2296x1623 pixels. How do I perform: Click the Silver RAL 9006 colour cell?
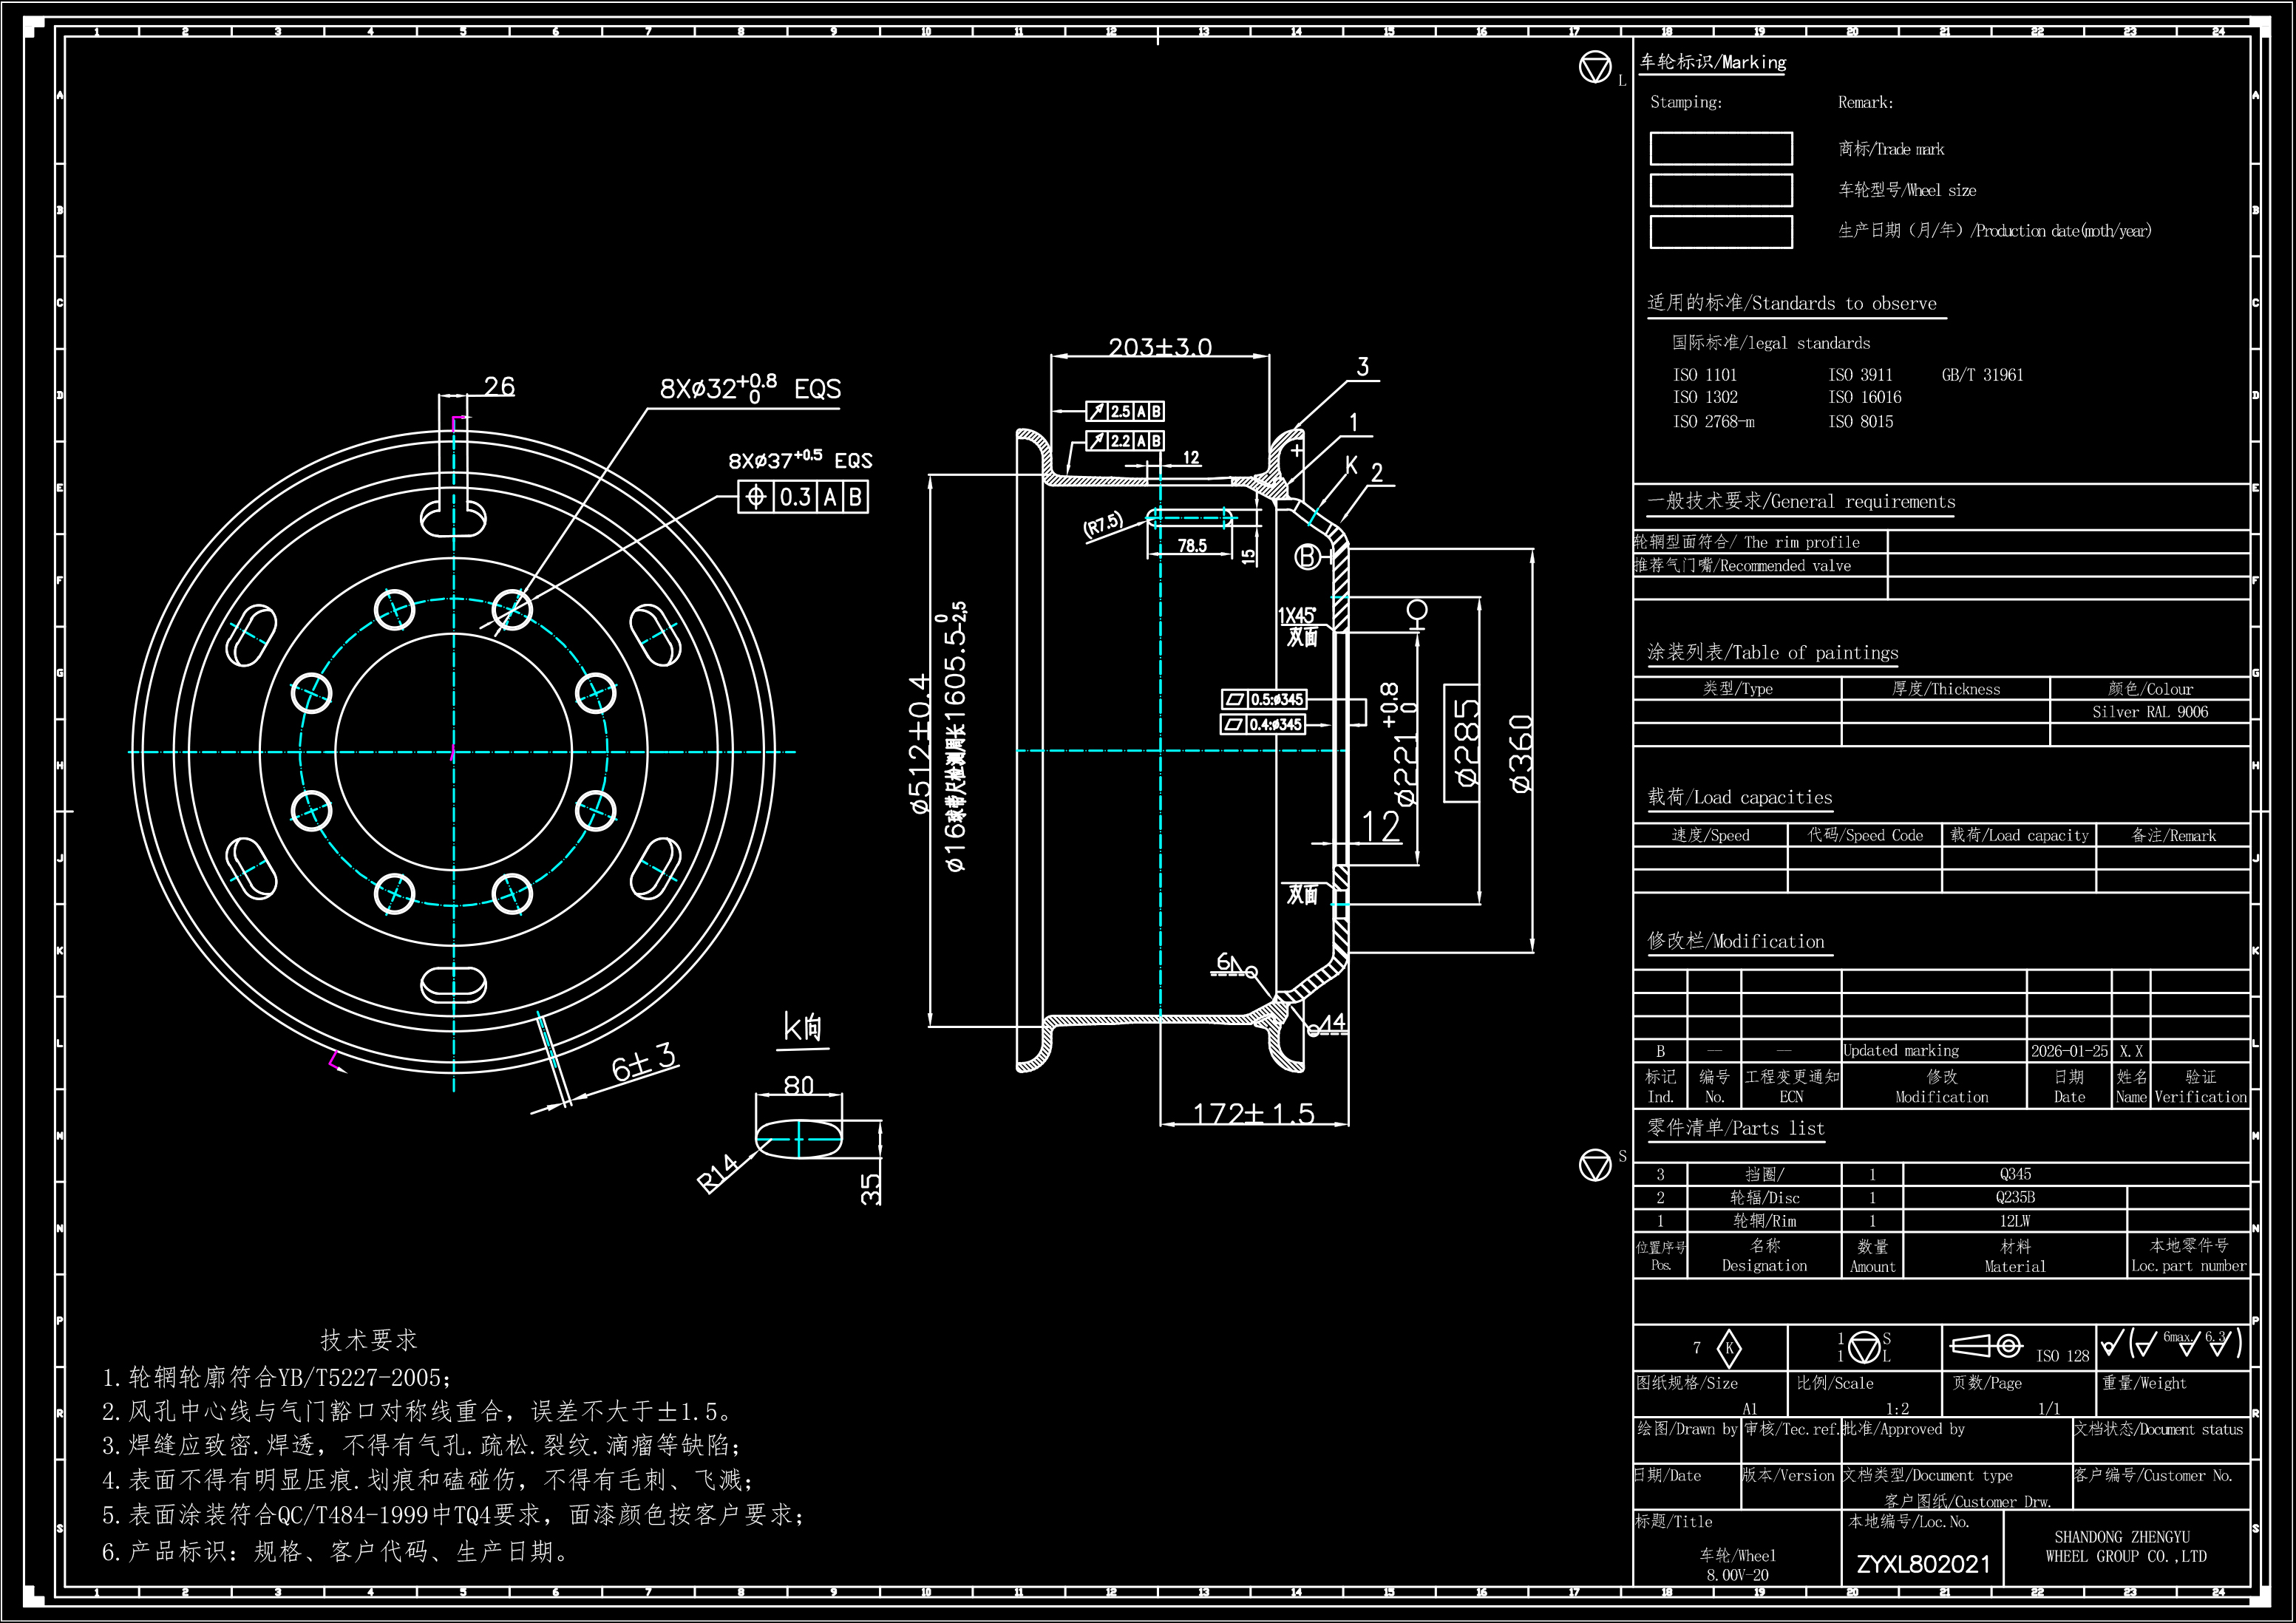coord(2149,712)
